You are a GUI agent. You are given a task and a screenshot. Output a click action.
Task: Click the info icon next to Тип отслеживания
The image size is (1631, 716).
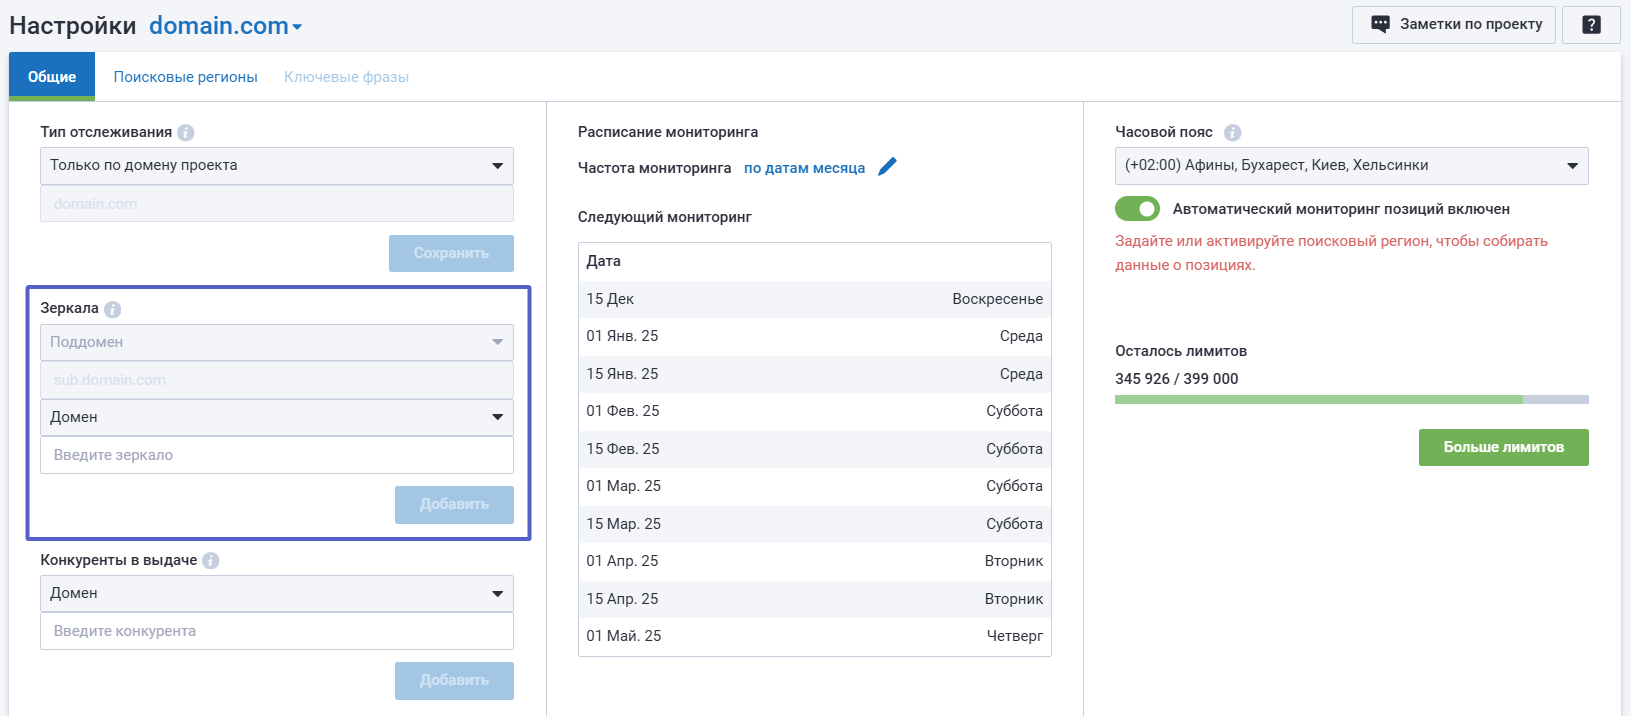[x=186, y=132]
